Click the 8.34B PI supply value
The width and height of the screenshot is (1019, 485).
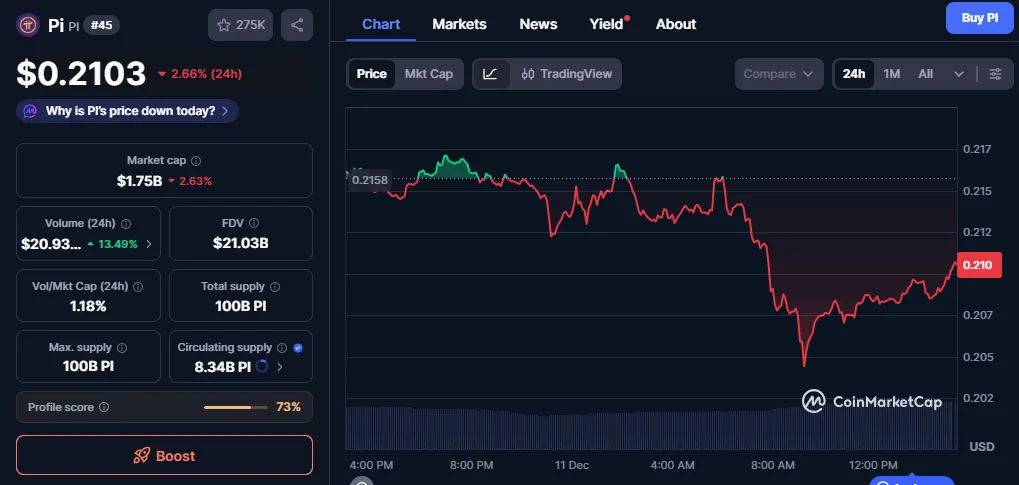pyautogui.click(x=223, y=367)
